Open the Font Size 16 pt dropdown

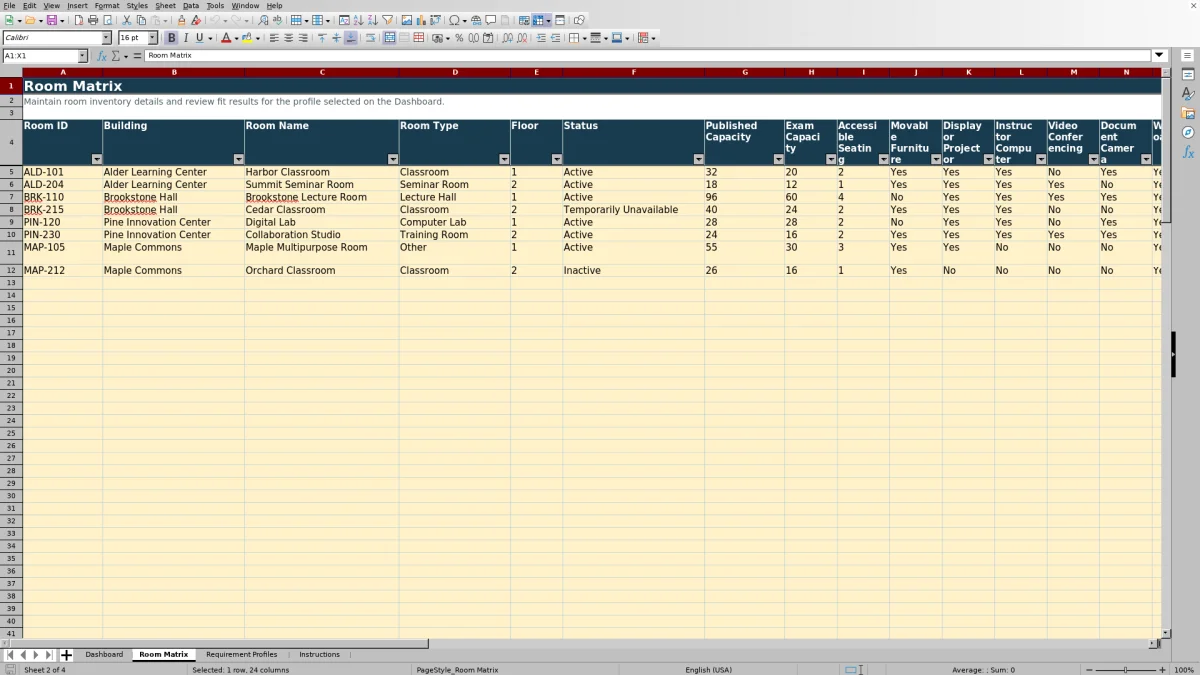click(152, 38)
